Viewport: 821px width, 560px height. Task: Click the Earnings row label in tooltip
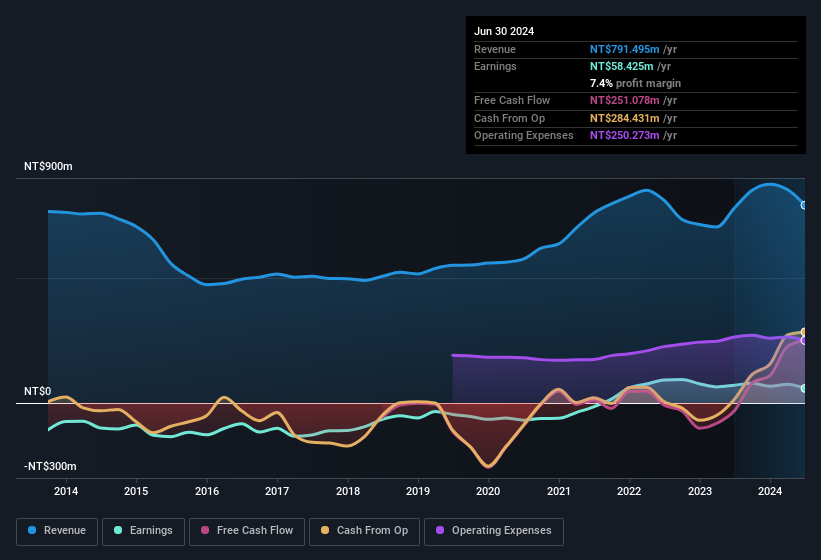(495, 66)
